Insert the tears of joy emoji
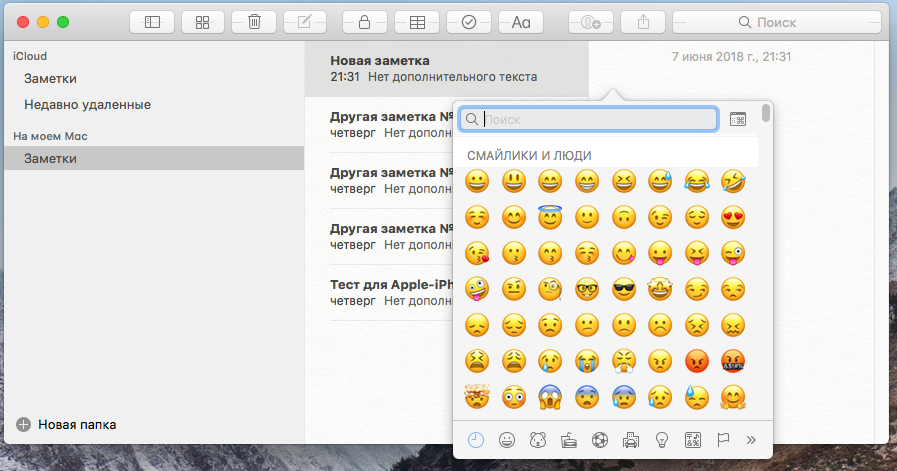This screenshot has width=897, height=471. [x=697, y=181]
